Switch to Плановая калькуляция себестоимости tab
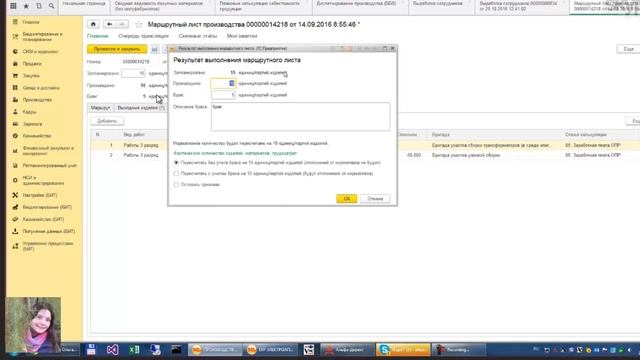The image size is (640, 360). pyautogui.click(x=264, y=6)
